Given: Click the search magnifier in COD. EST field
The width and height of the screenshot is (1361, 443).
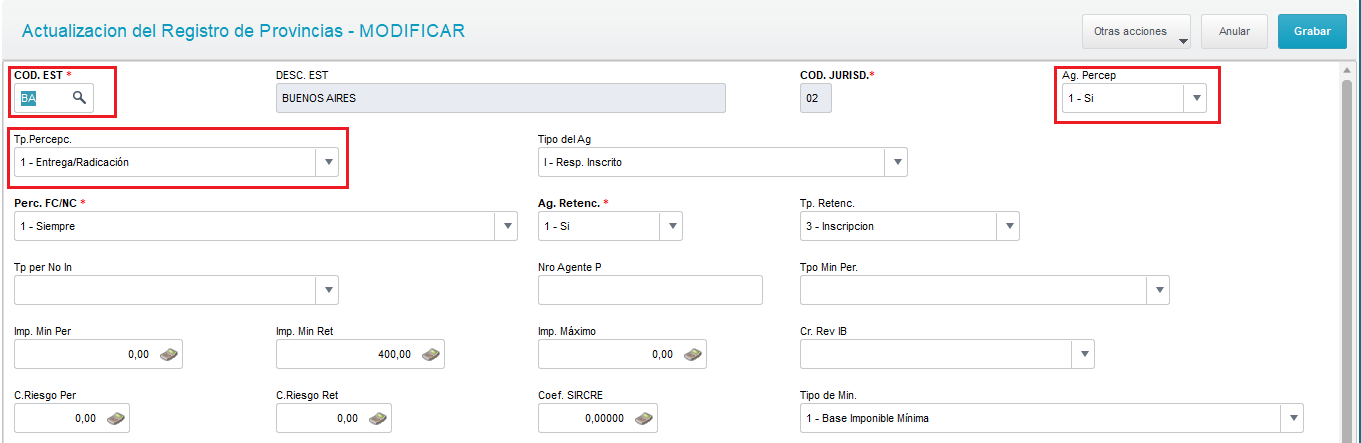Looking at the screenshot, I should (78, 98).
